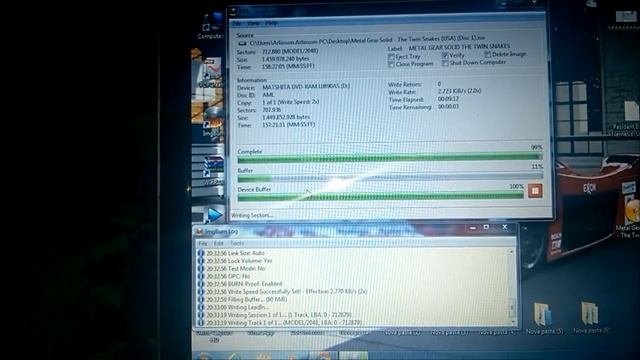Select the Writing LeadIn log entry

click(x=238, y=307)
